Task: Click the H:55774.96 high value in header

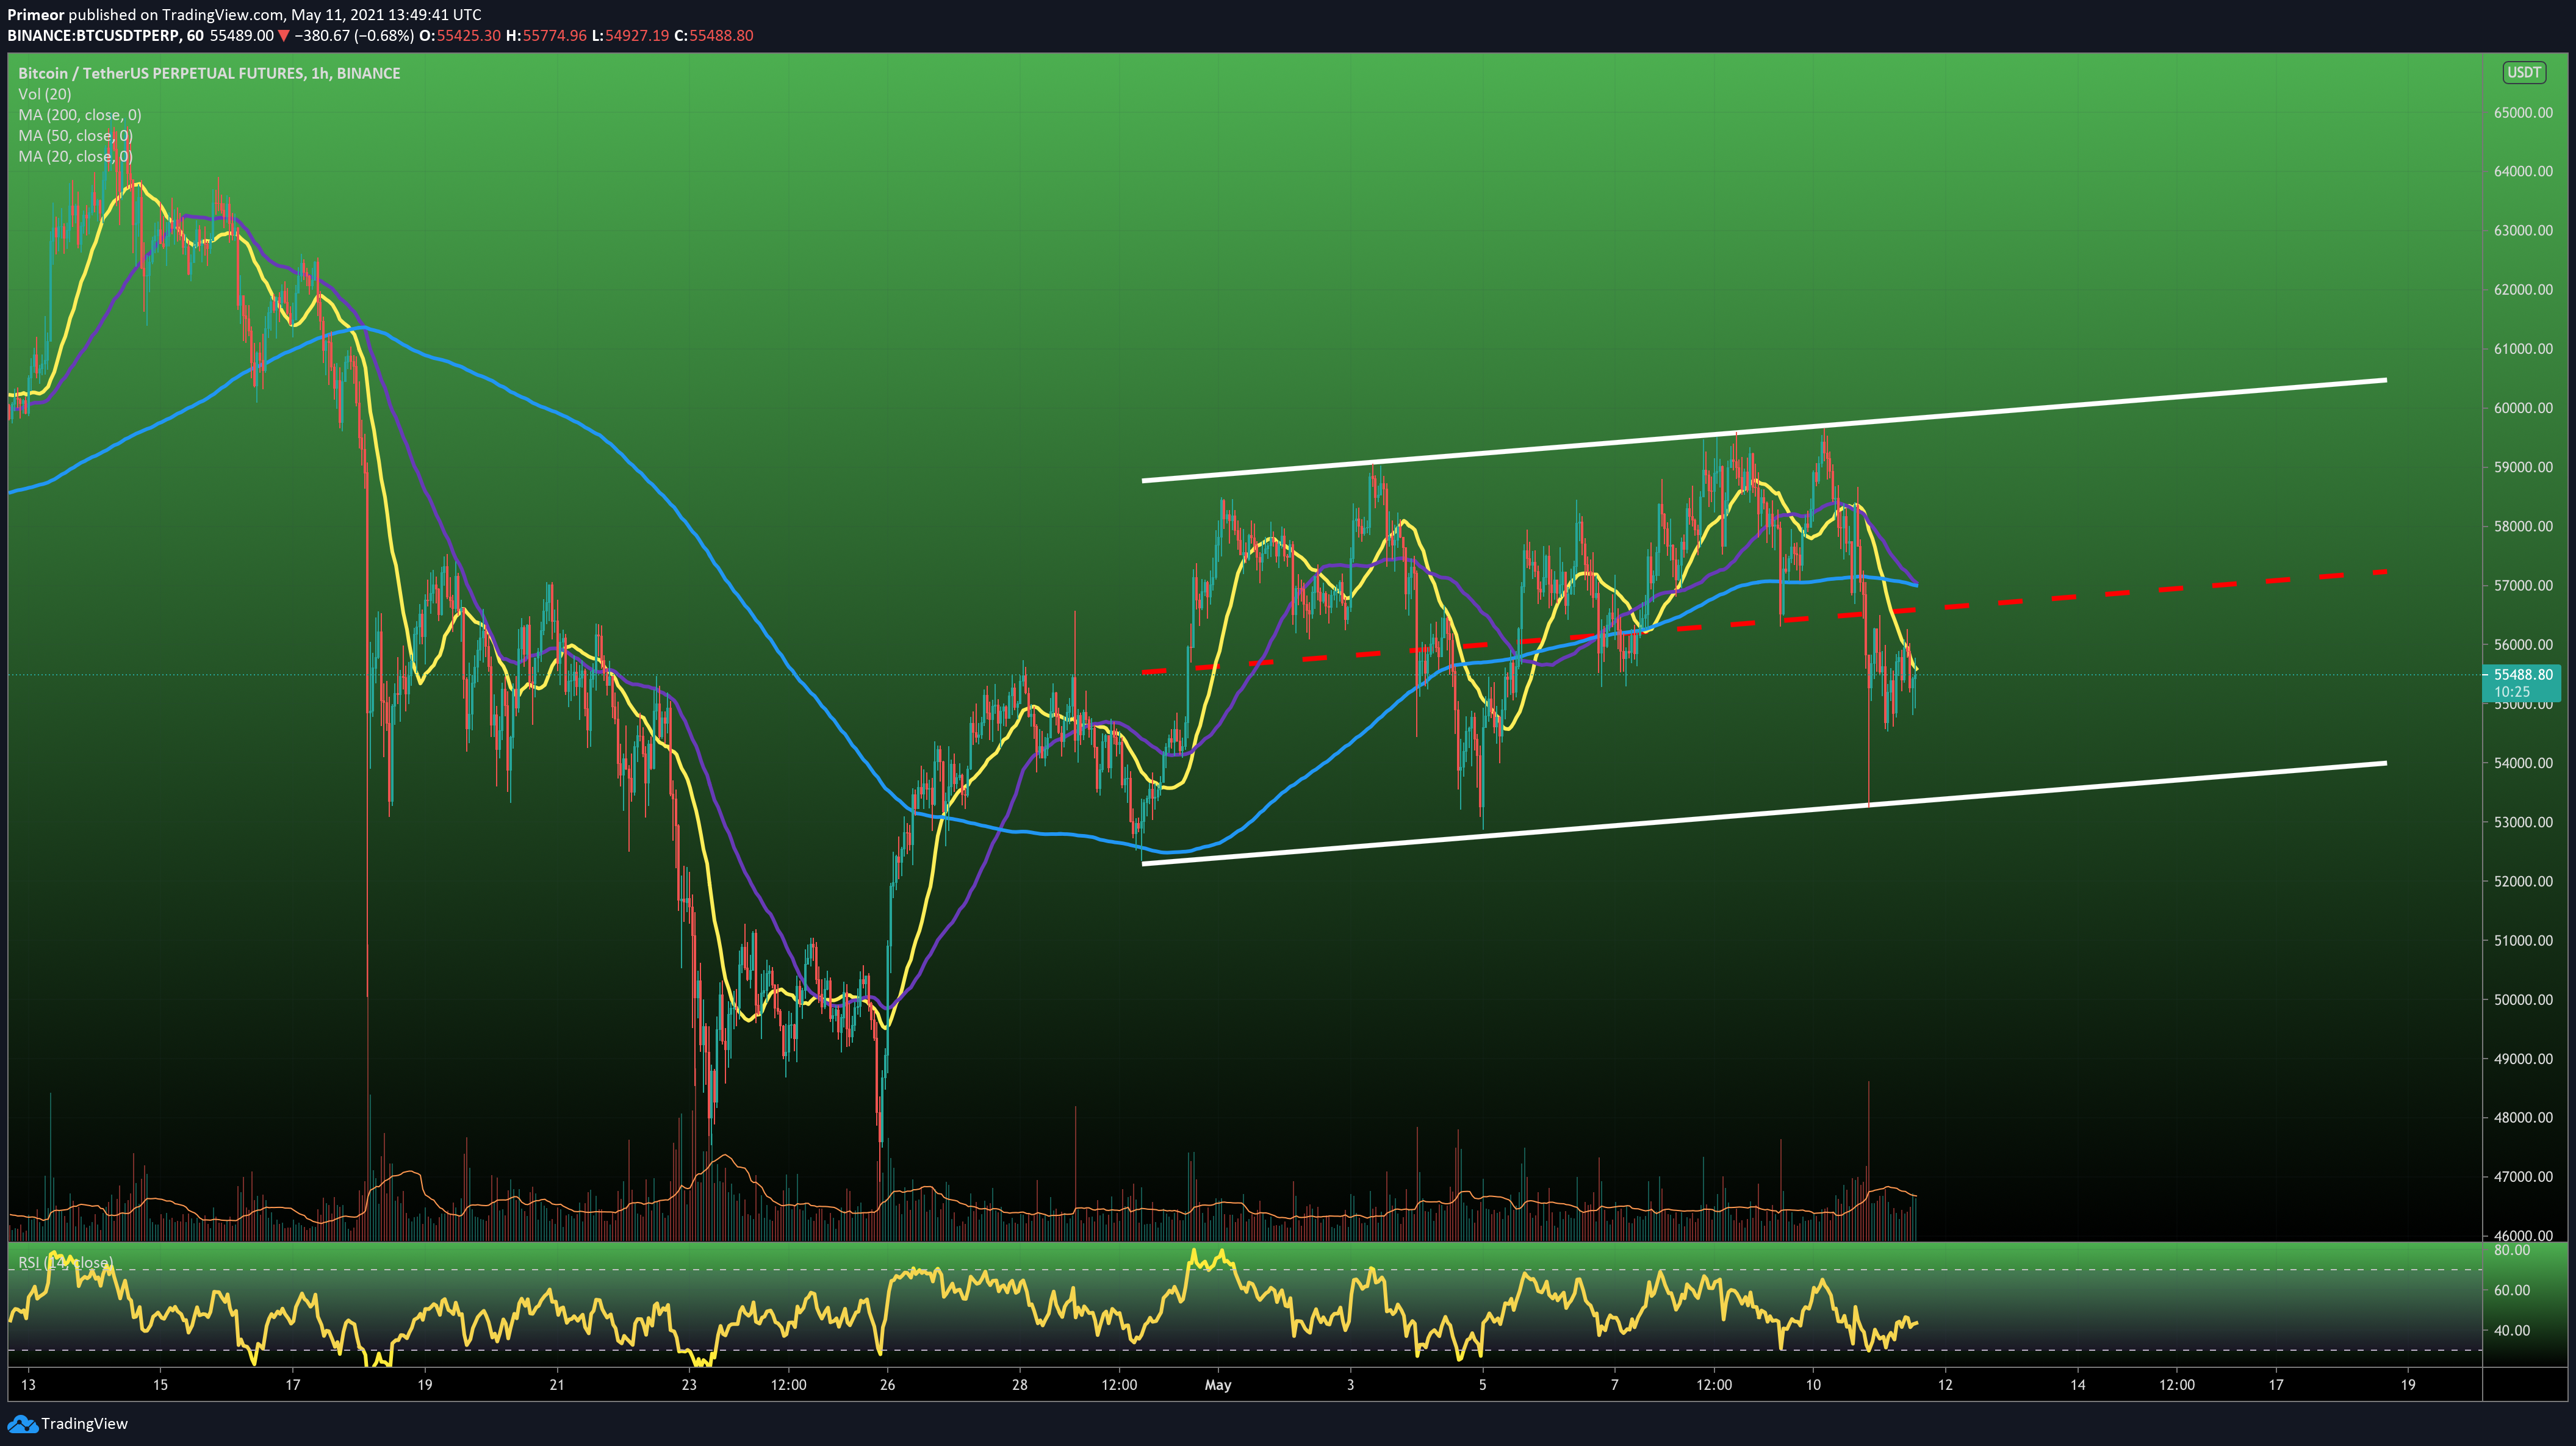Action: (546, 36)
